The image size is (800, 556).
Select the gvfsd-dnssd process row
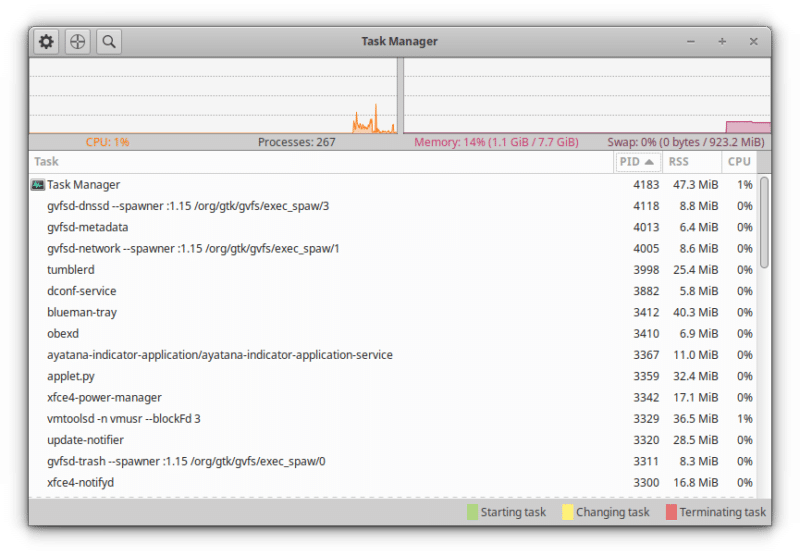pyautogui.click(x=393, y=206)
